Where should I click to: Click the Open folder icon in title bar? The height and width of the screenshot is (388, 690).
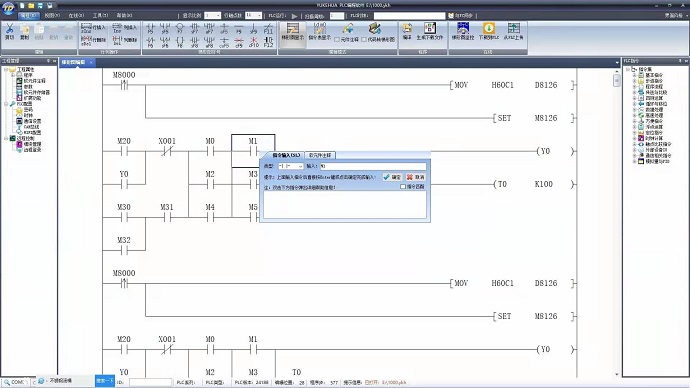click(31, 6)
